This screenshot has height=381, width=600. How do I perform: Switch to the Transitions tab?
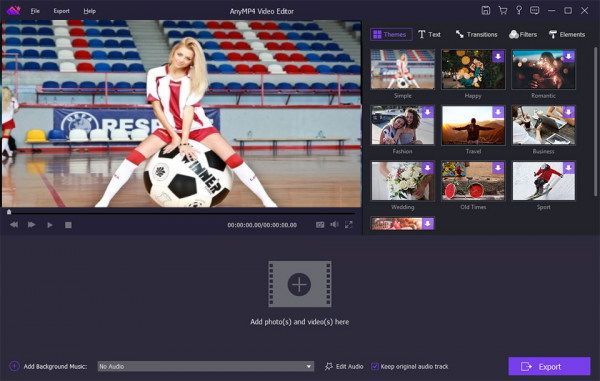tap(476, 34)
